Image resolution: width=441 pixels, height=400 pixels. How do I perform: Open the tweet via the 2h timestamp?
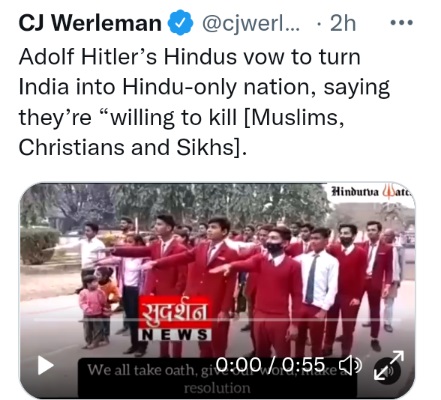[343, 23]
